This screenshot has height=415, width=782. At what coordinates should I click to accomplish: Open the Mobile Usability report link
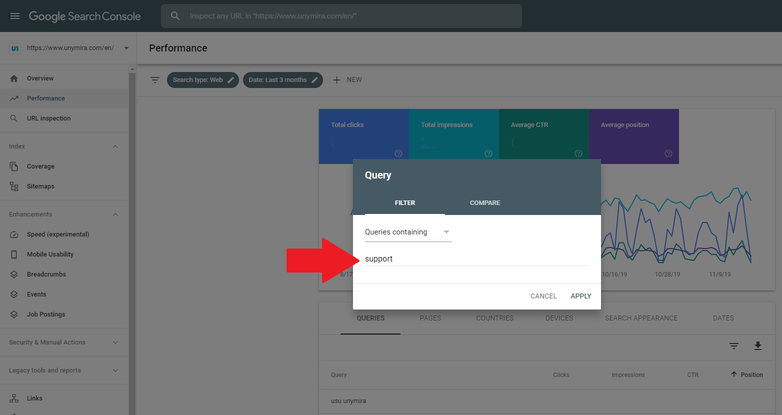tap(50, 254)
